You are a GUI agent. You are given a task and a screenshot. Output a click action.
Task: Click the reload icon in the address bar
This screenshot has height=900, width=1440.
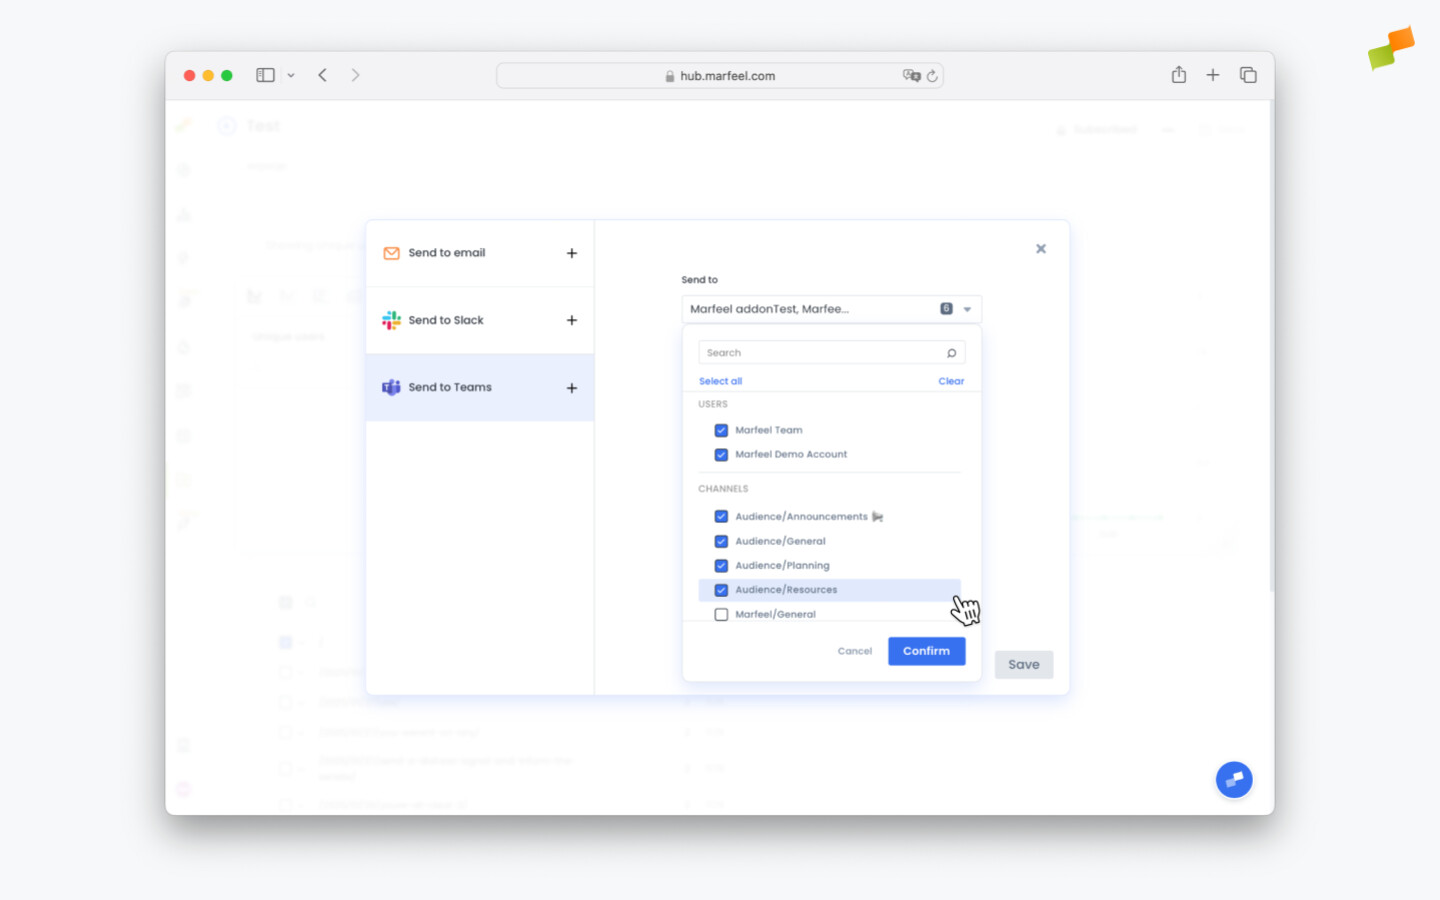click(933, 75)
